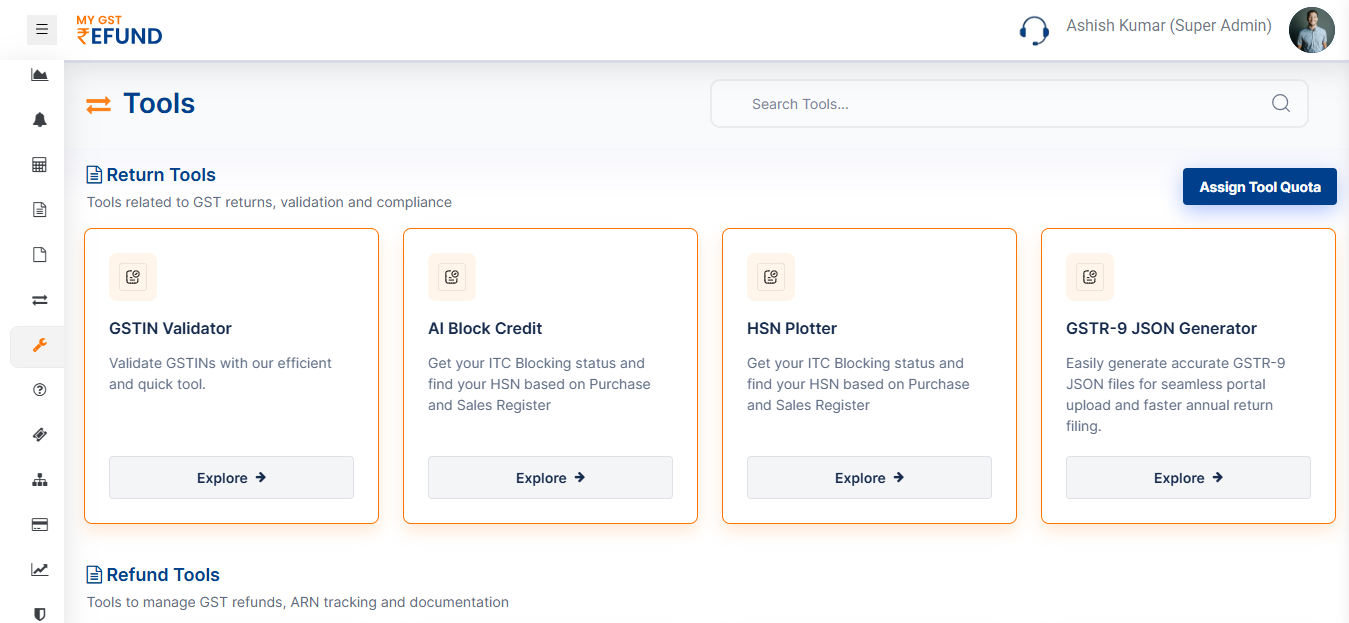Image resolution: width=1349 pixels, height=623 pixels.
Task: Click the payment card icon in sidebar
Action: click(39, 524)
